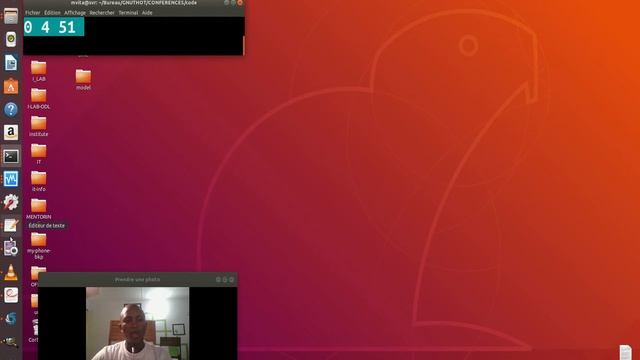Click the webcam preview in the photo window

138,324
